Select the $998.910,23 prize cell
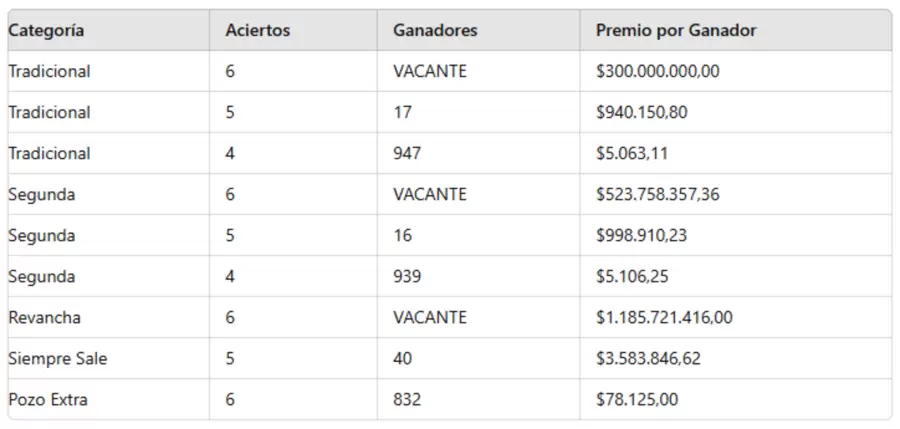 click(641, 236)
